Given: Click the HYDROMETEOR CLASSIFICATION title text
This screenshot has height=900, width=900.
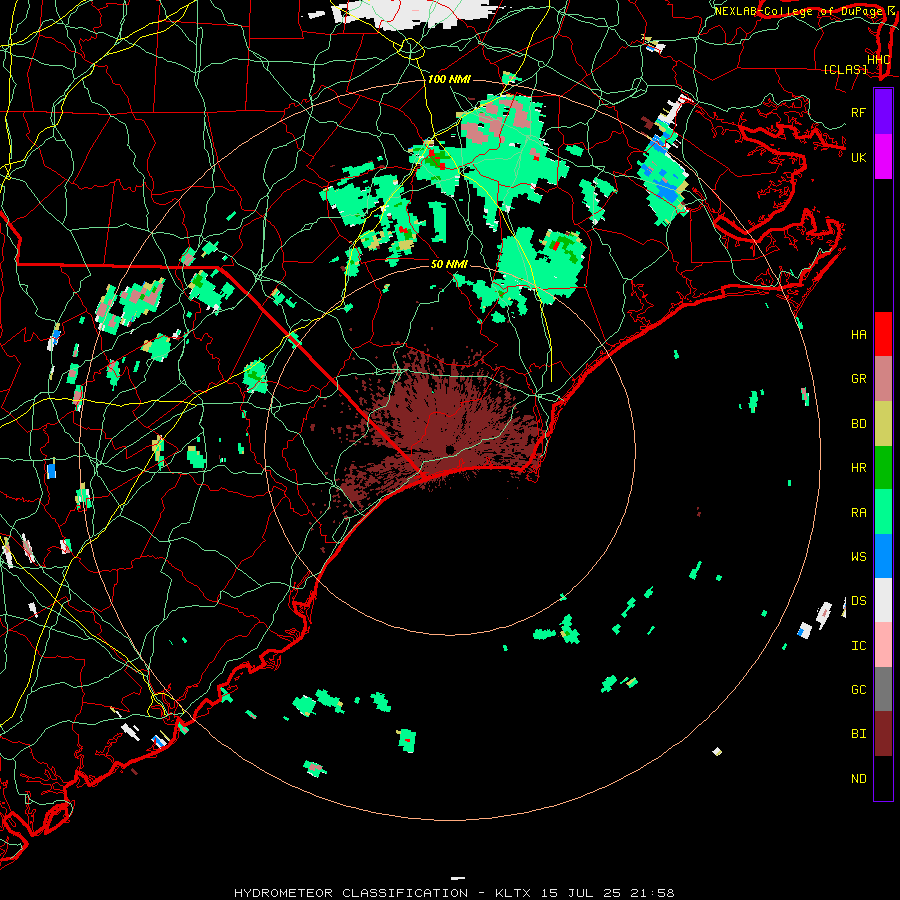Looking at the screenshot, I should pos(351,893).
